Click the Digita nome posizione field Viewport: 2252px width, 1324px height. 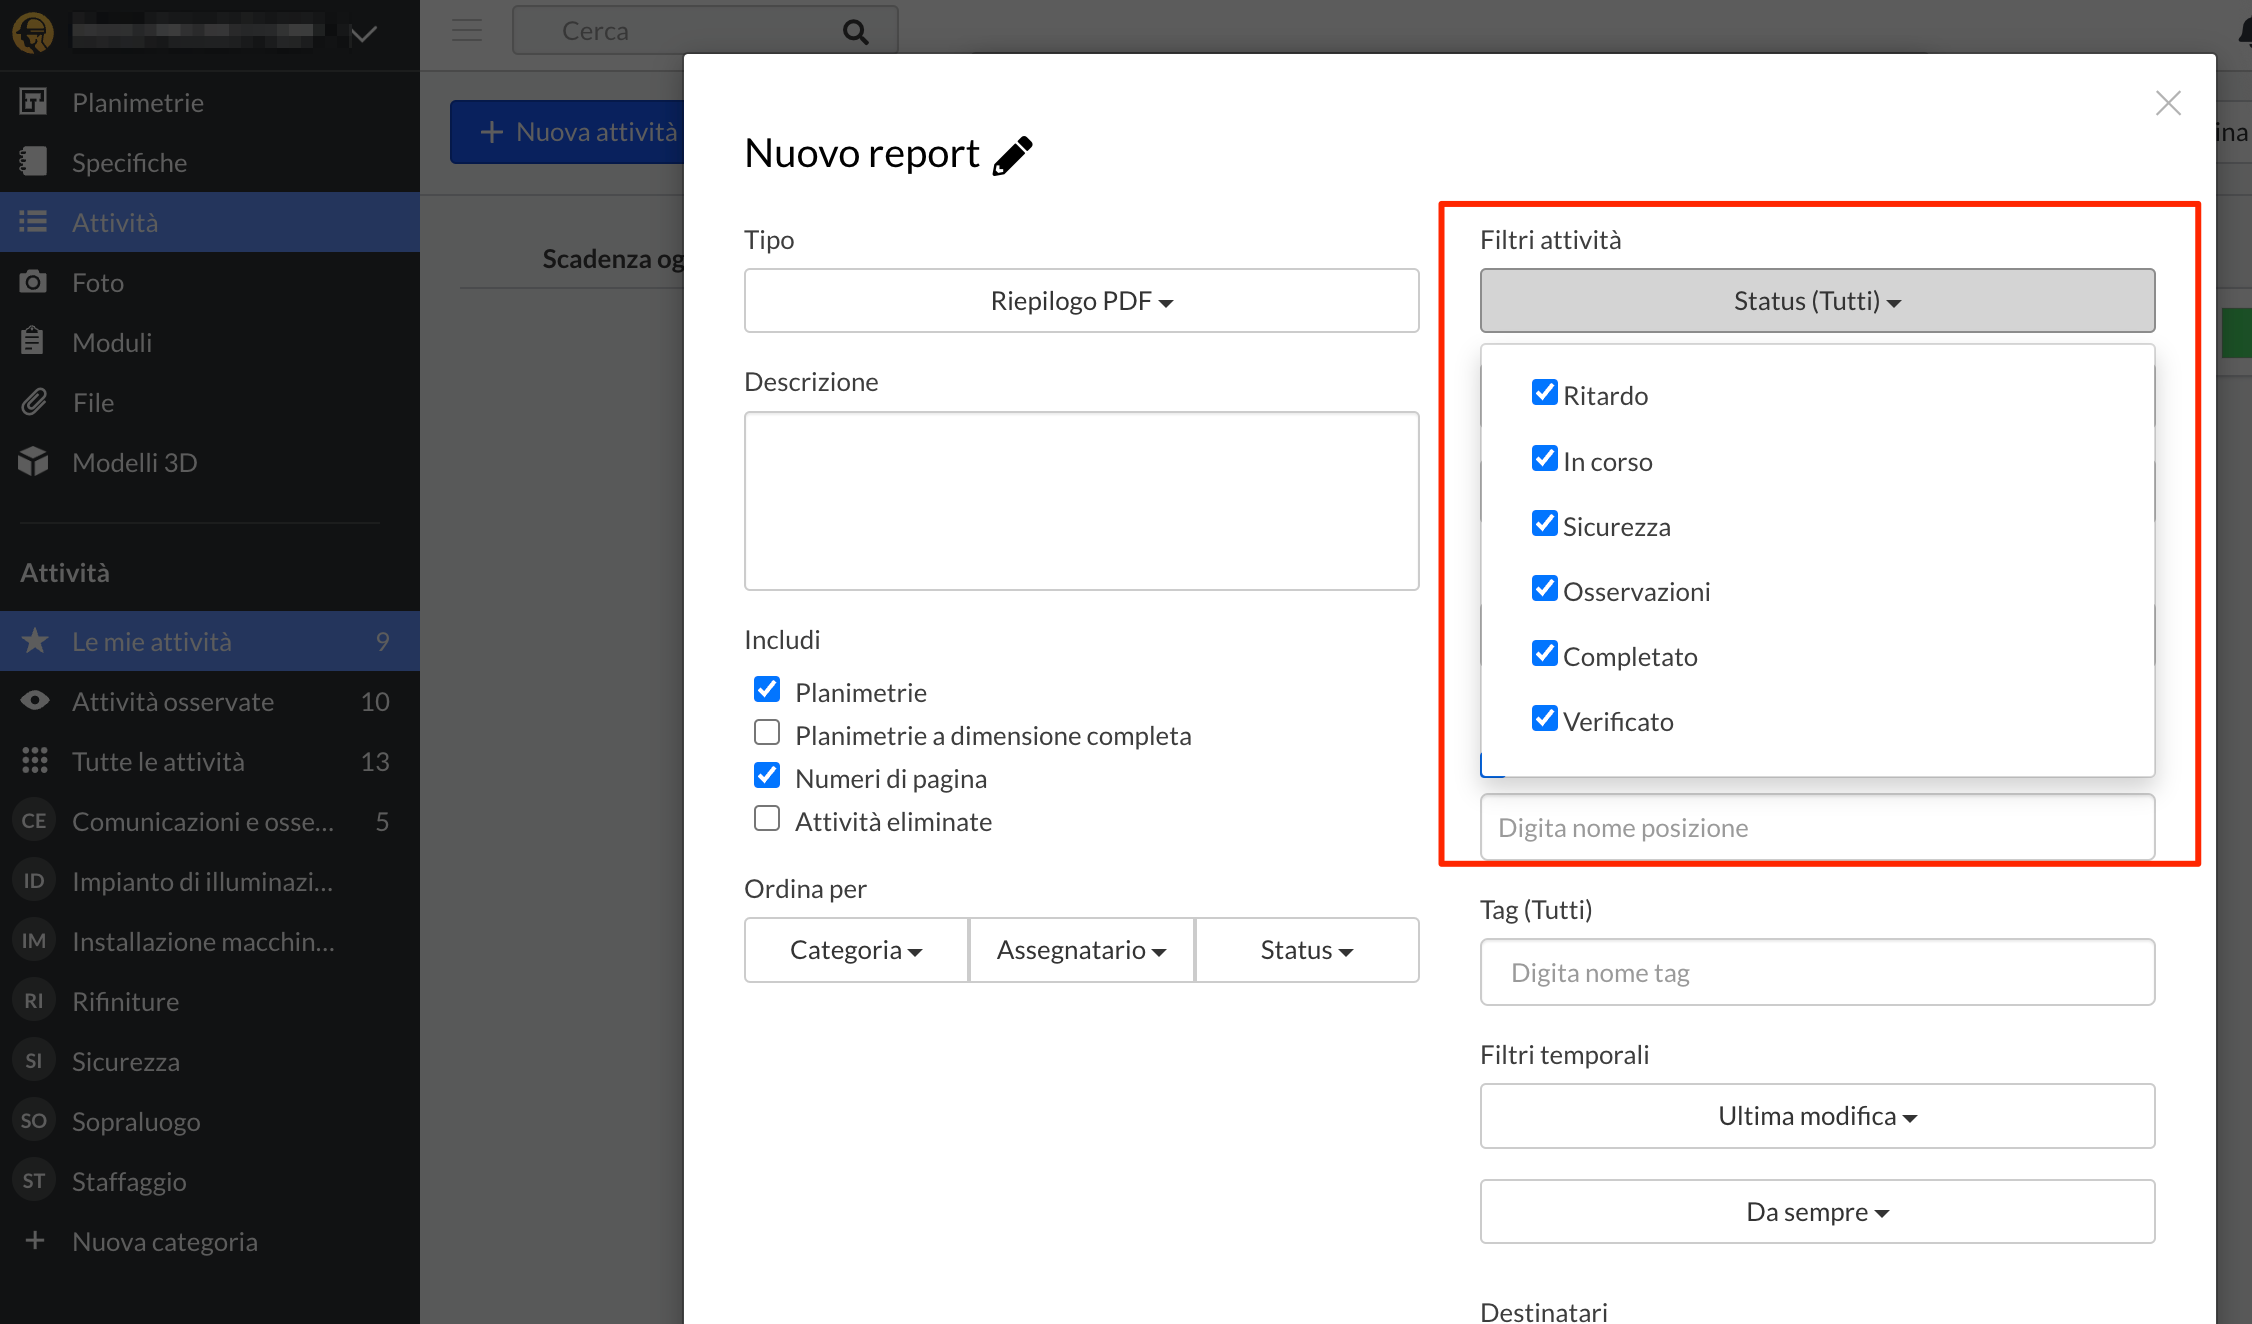[x=1817, y=827]
